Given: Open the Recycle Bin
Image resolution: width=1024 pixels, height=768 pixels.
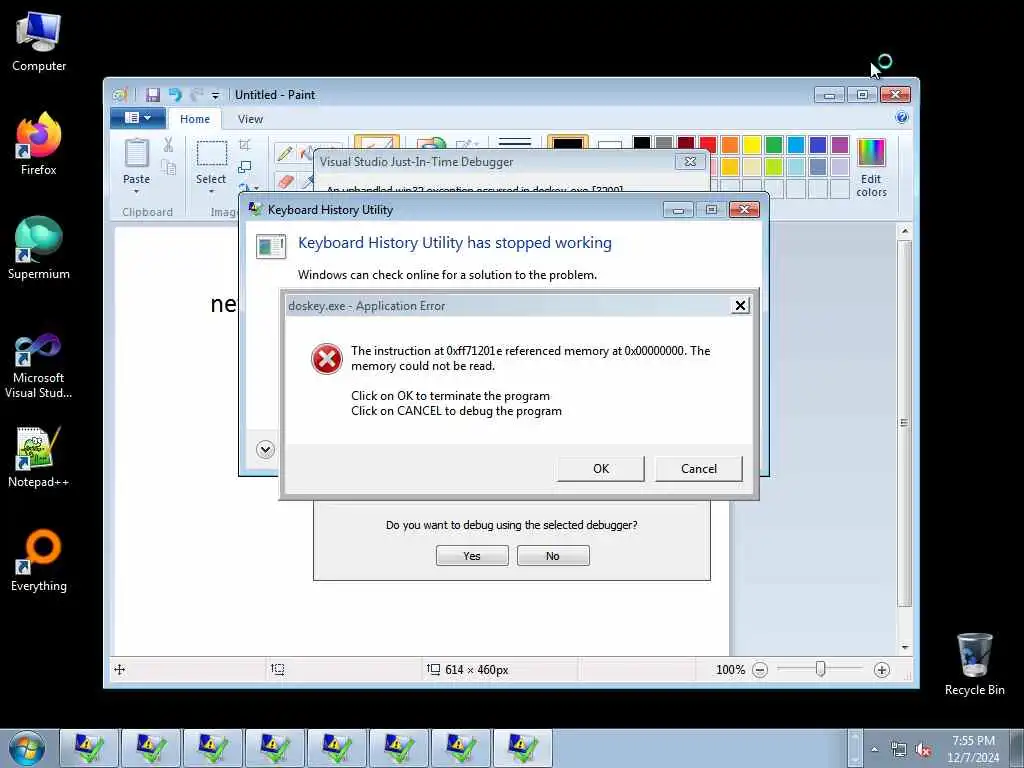Looking at the screenshot, I should [974, 664].
